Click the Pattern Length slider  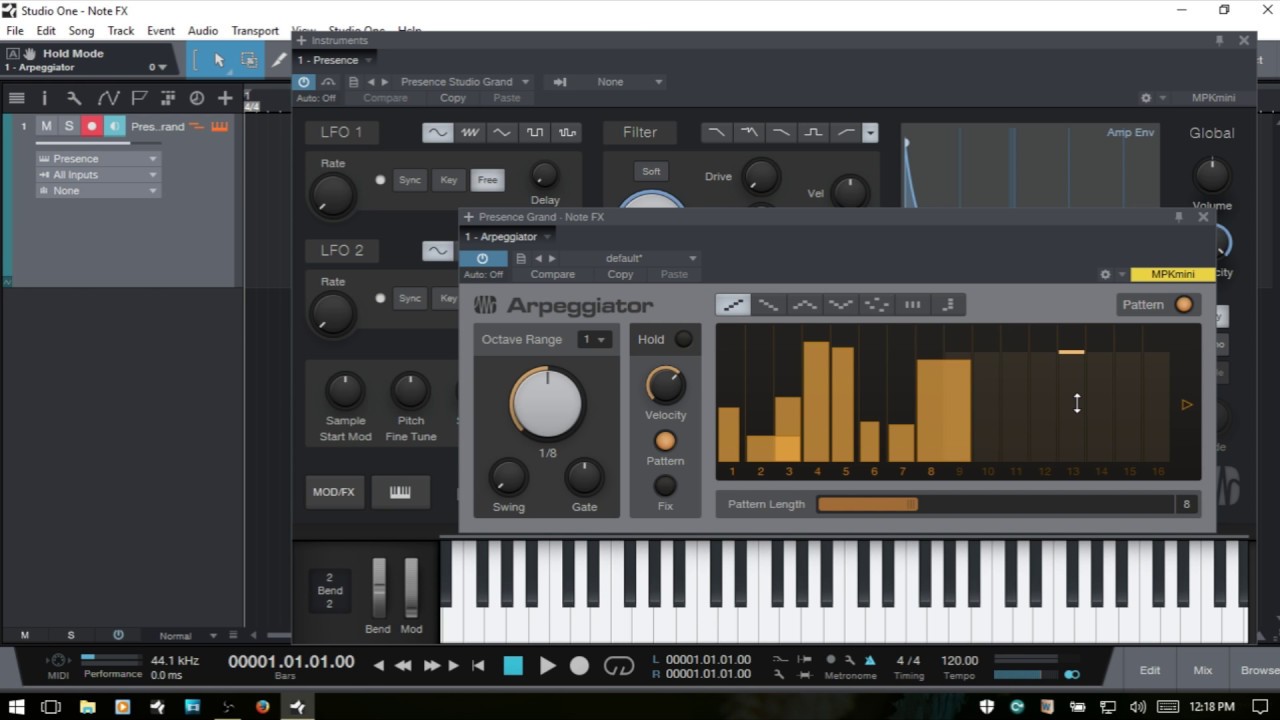[x=996, y=504]
